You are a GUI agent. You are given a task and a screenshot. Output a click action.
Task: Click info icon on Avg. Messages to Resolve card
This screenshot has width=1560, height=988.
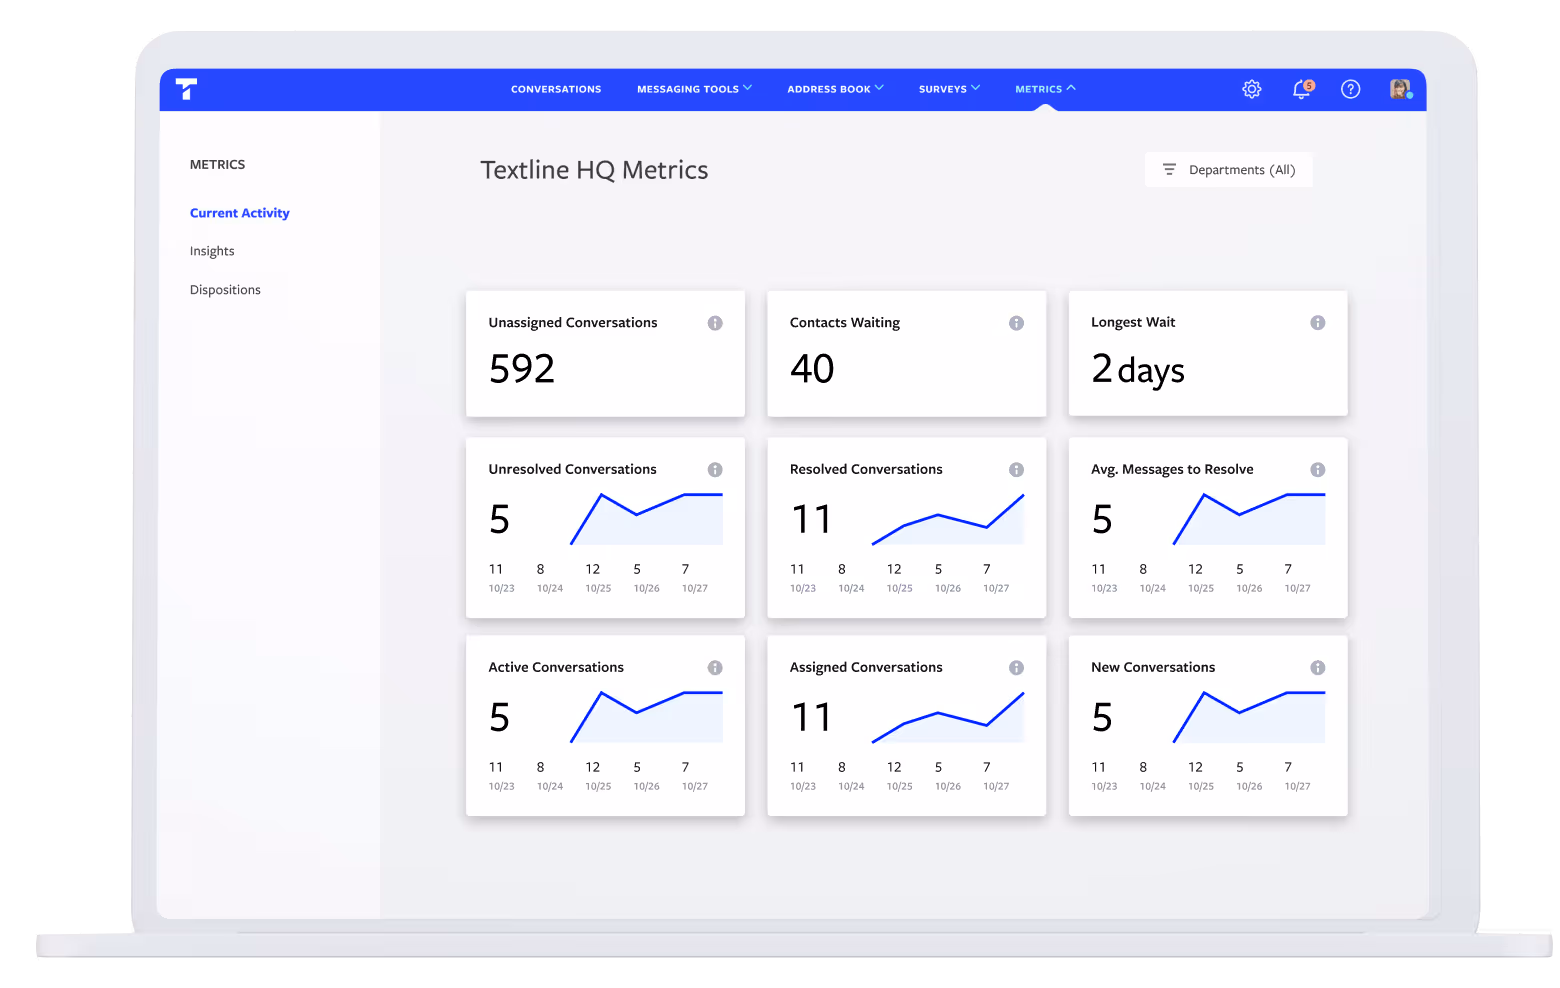(1318, 470)
